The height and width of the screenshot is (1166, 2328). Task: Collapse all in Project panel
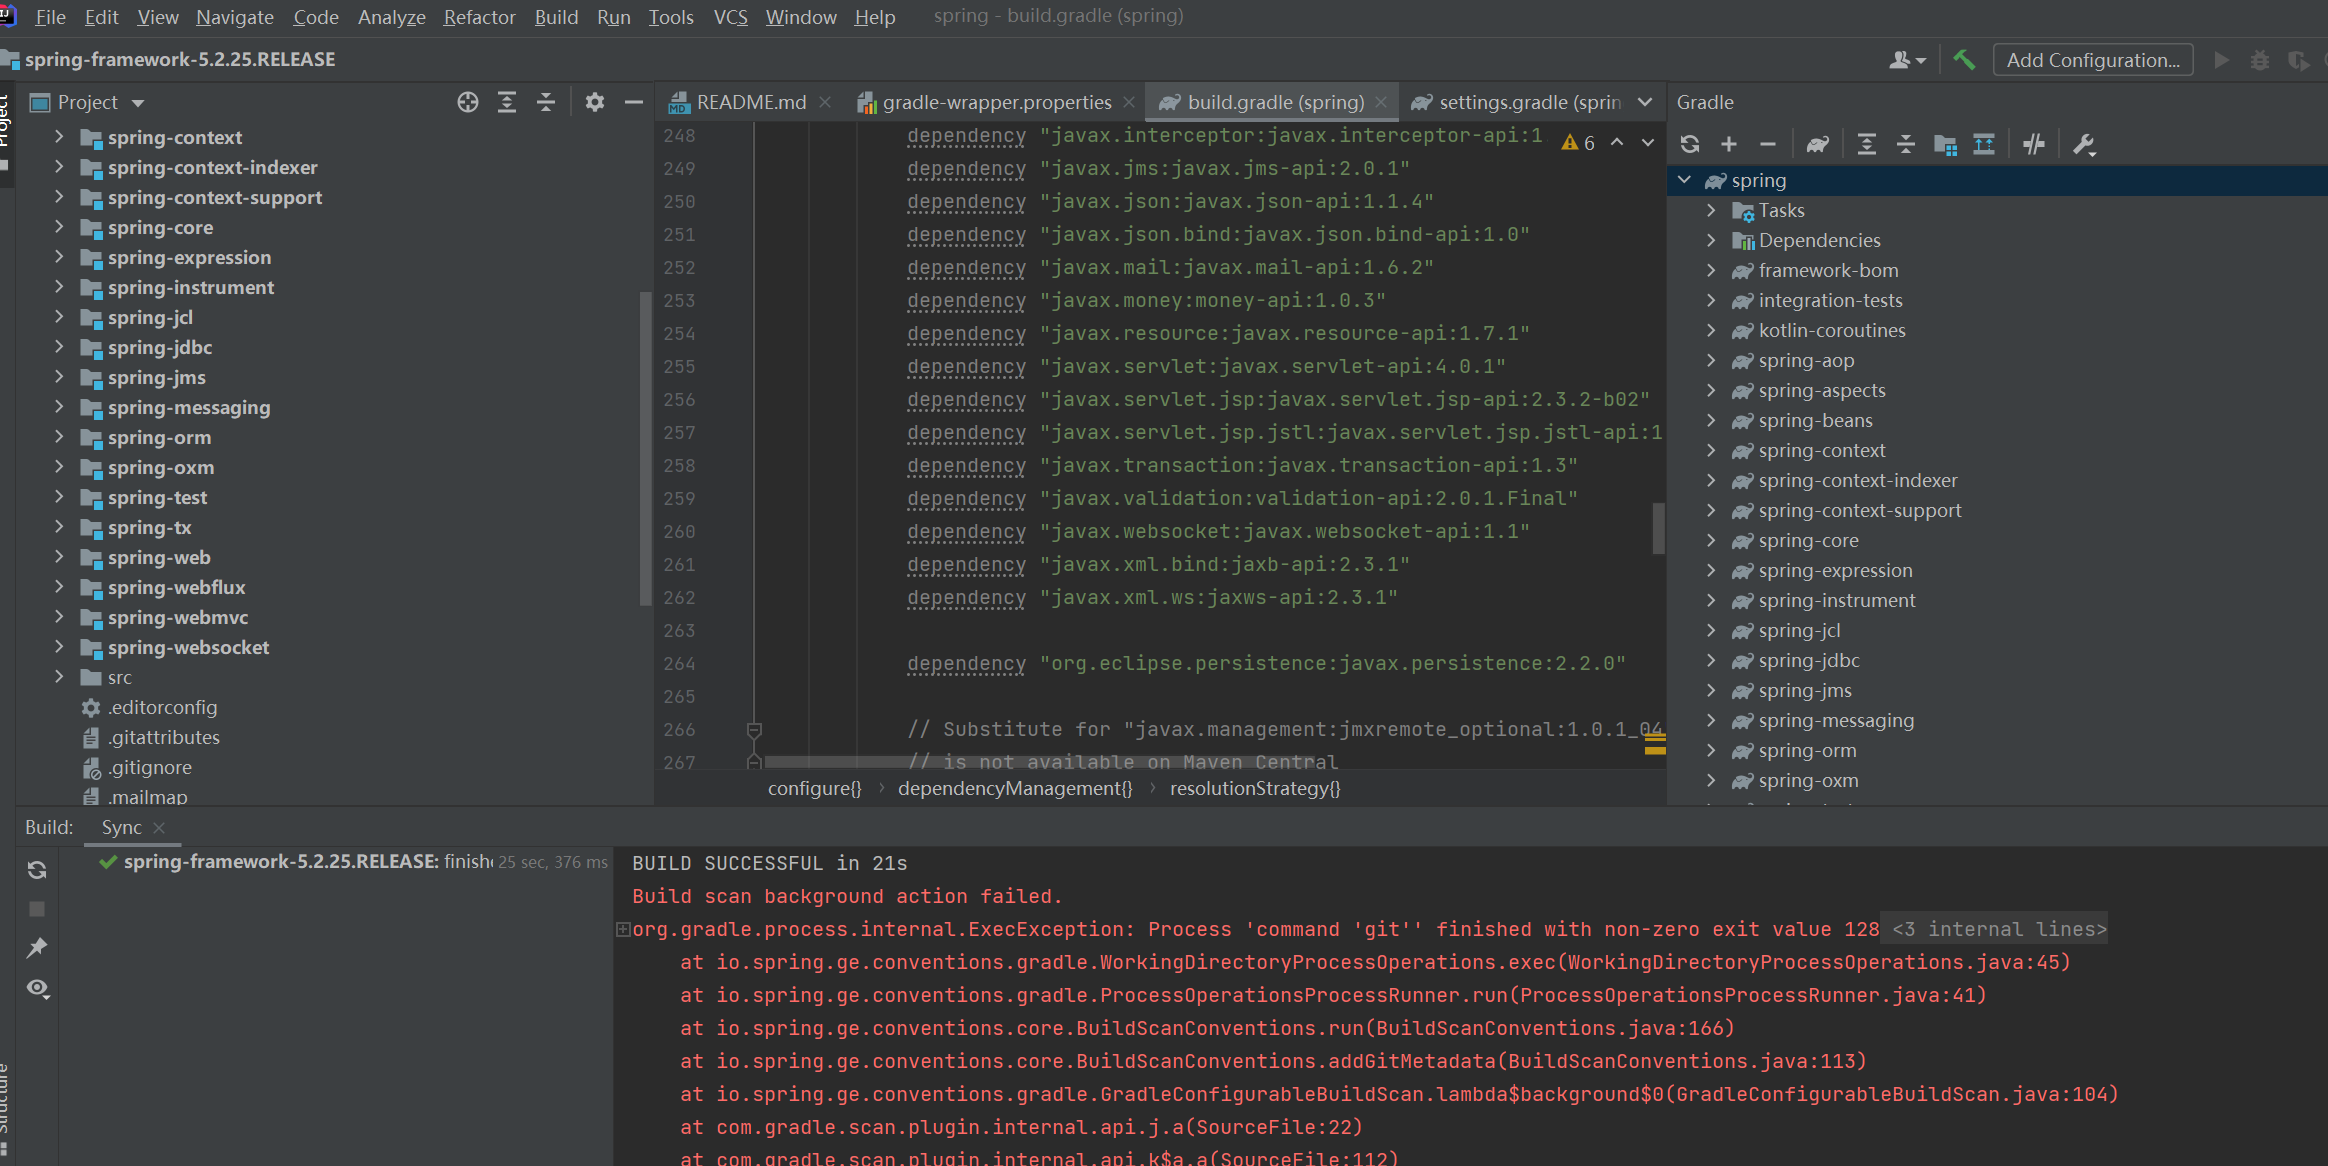pos(546,102)
